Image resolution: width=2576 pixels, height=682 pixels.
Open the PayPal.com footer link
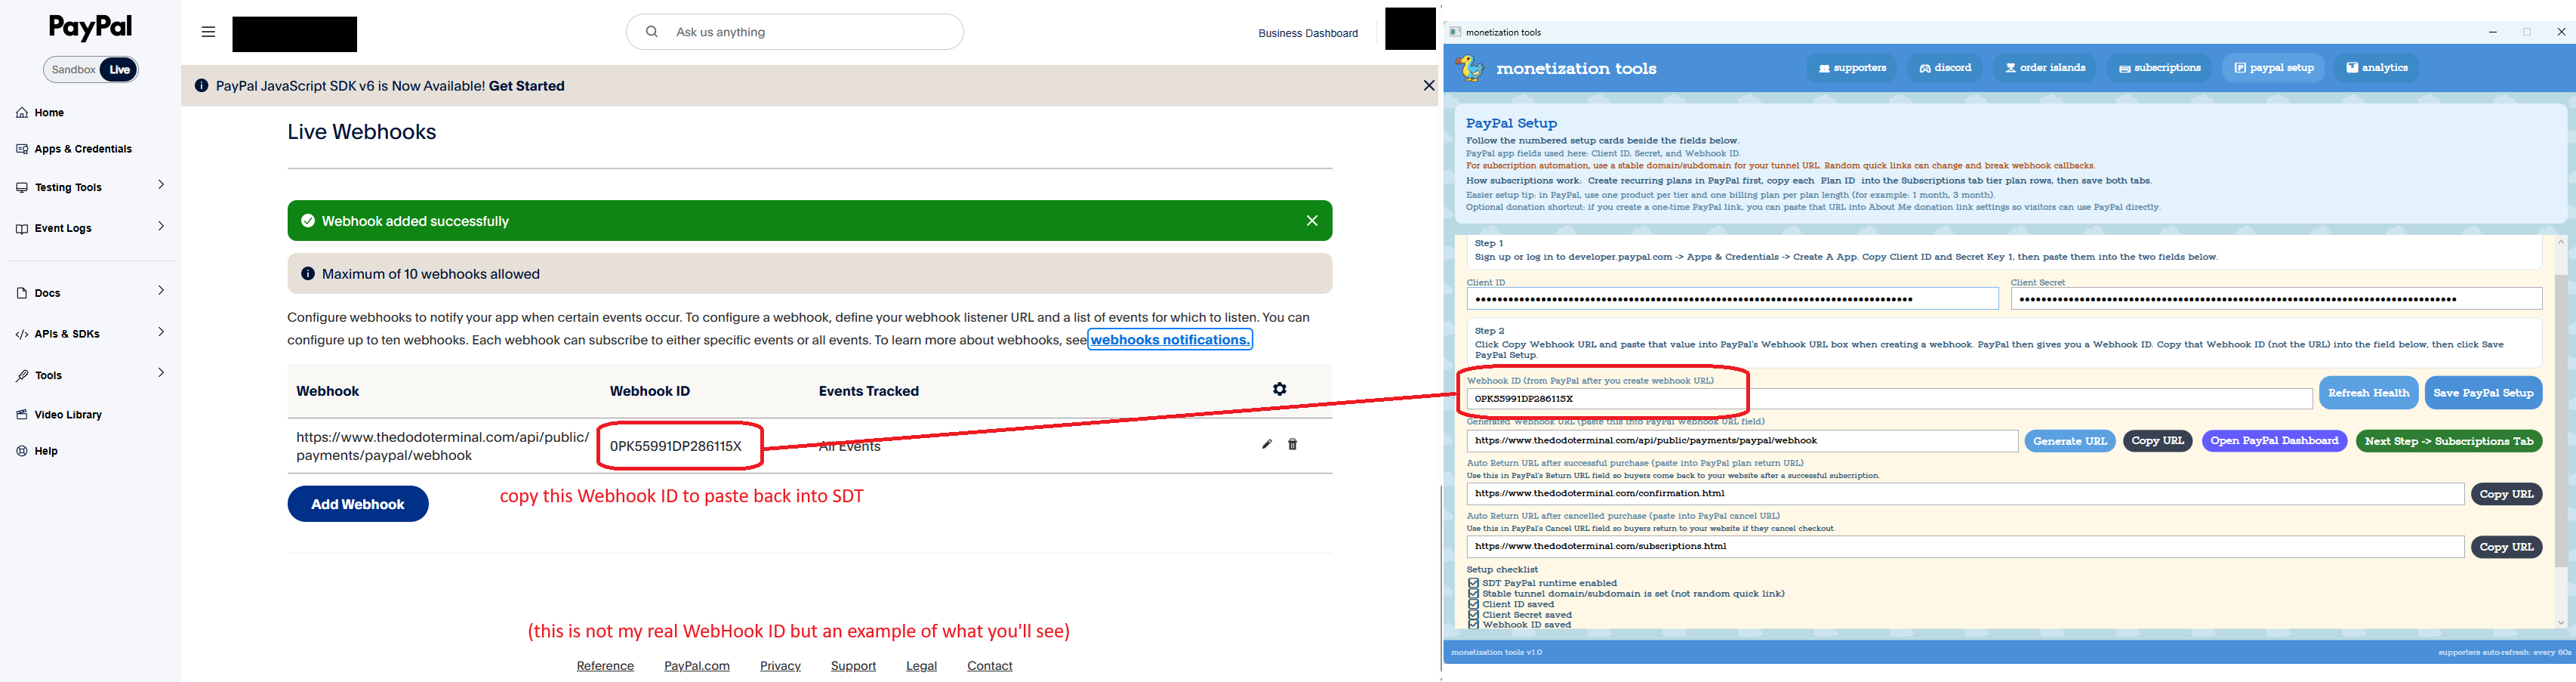(x=697, y=666)
